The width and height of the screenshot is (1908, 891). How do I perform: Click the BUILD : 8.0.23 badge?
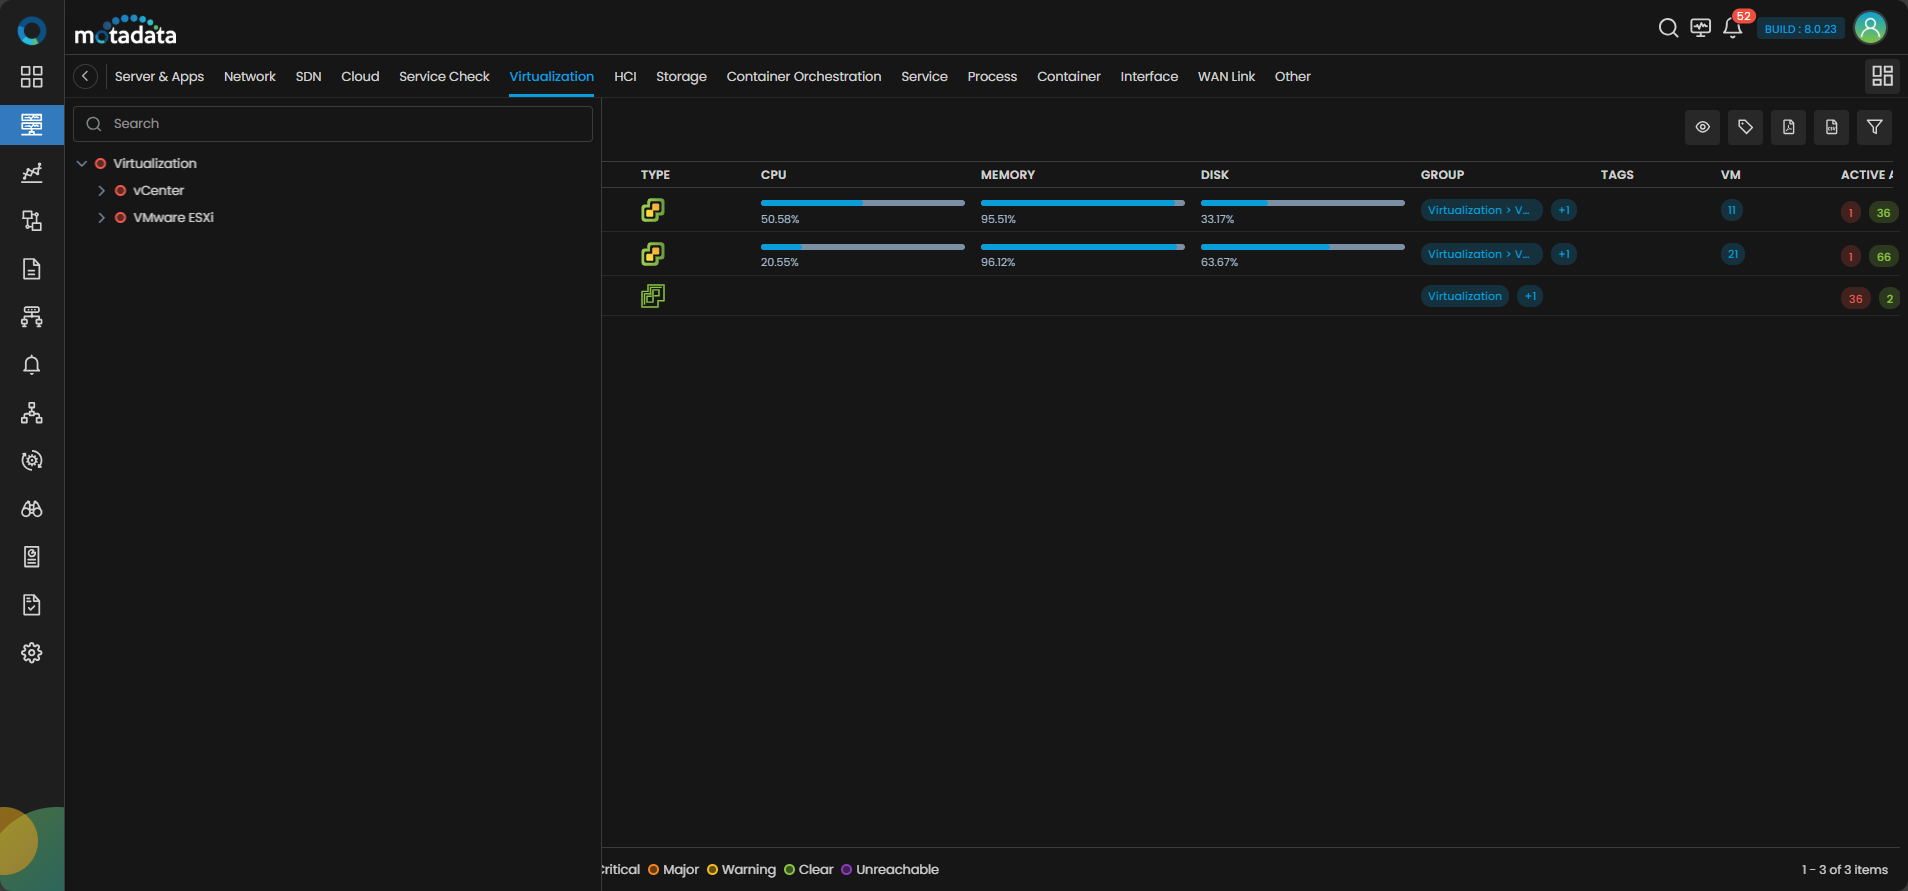click(x=1800, y=29)
